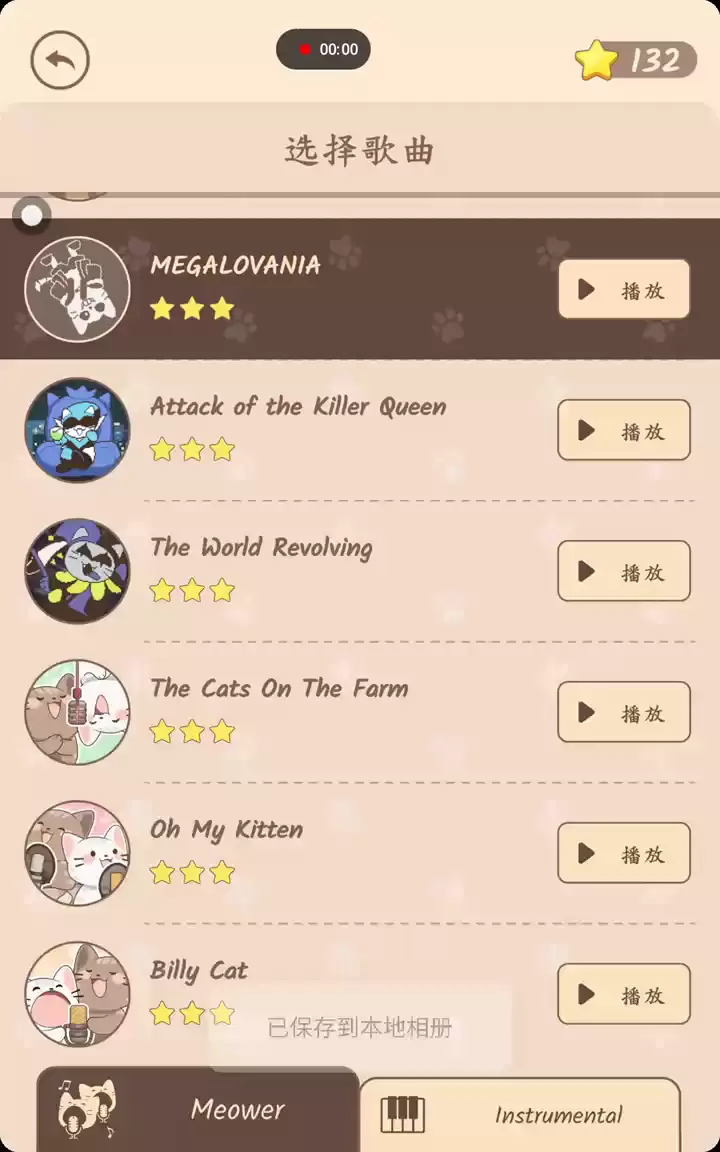Switch to the Instrumental tab
Image resolution: width=720 pixels, height=1152 pixels.
click(519, 1115)
